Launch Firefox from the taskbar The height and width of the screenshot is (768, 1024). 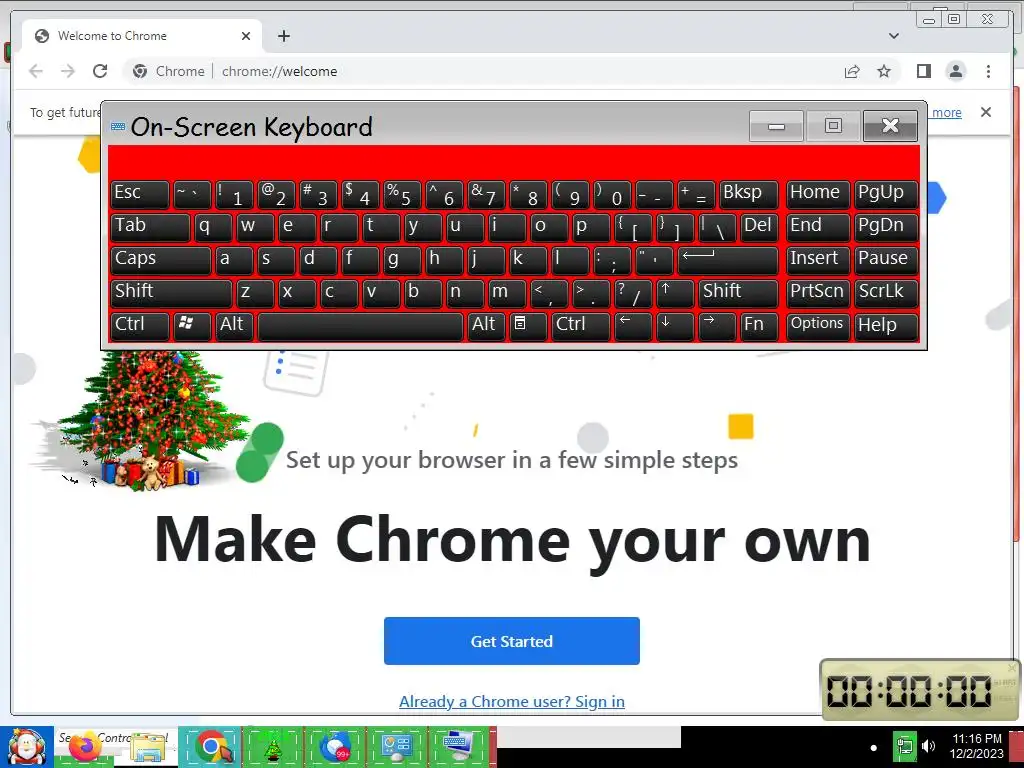click(x=84, y=747)
